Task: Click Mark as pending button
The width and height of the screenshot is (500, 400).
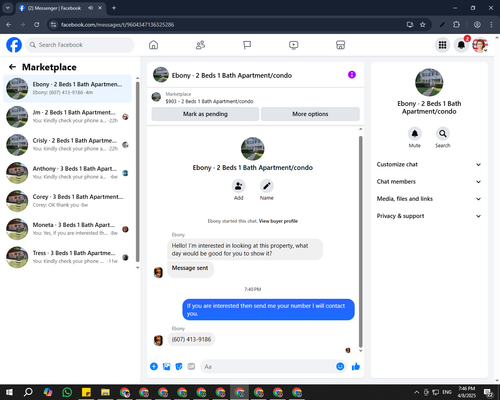Action: [x=205, y=114]
